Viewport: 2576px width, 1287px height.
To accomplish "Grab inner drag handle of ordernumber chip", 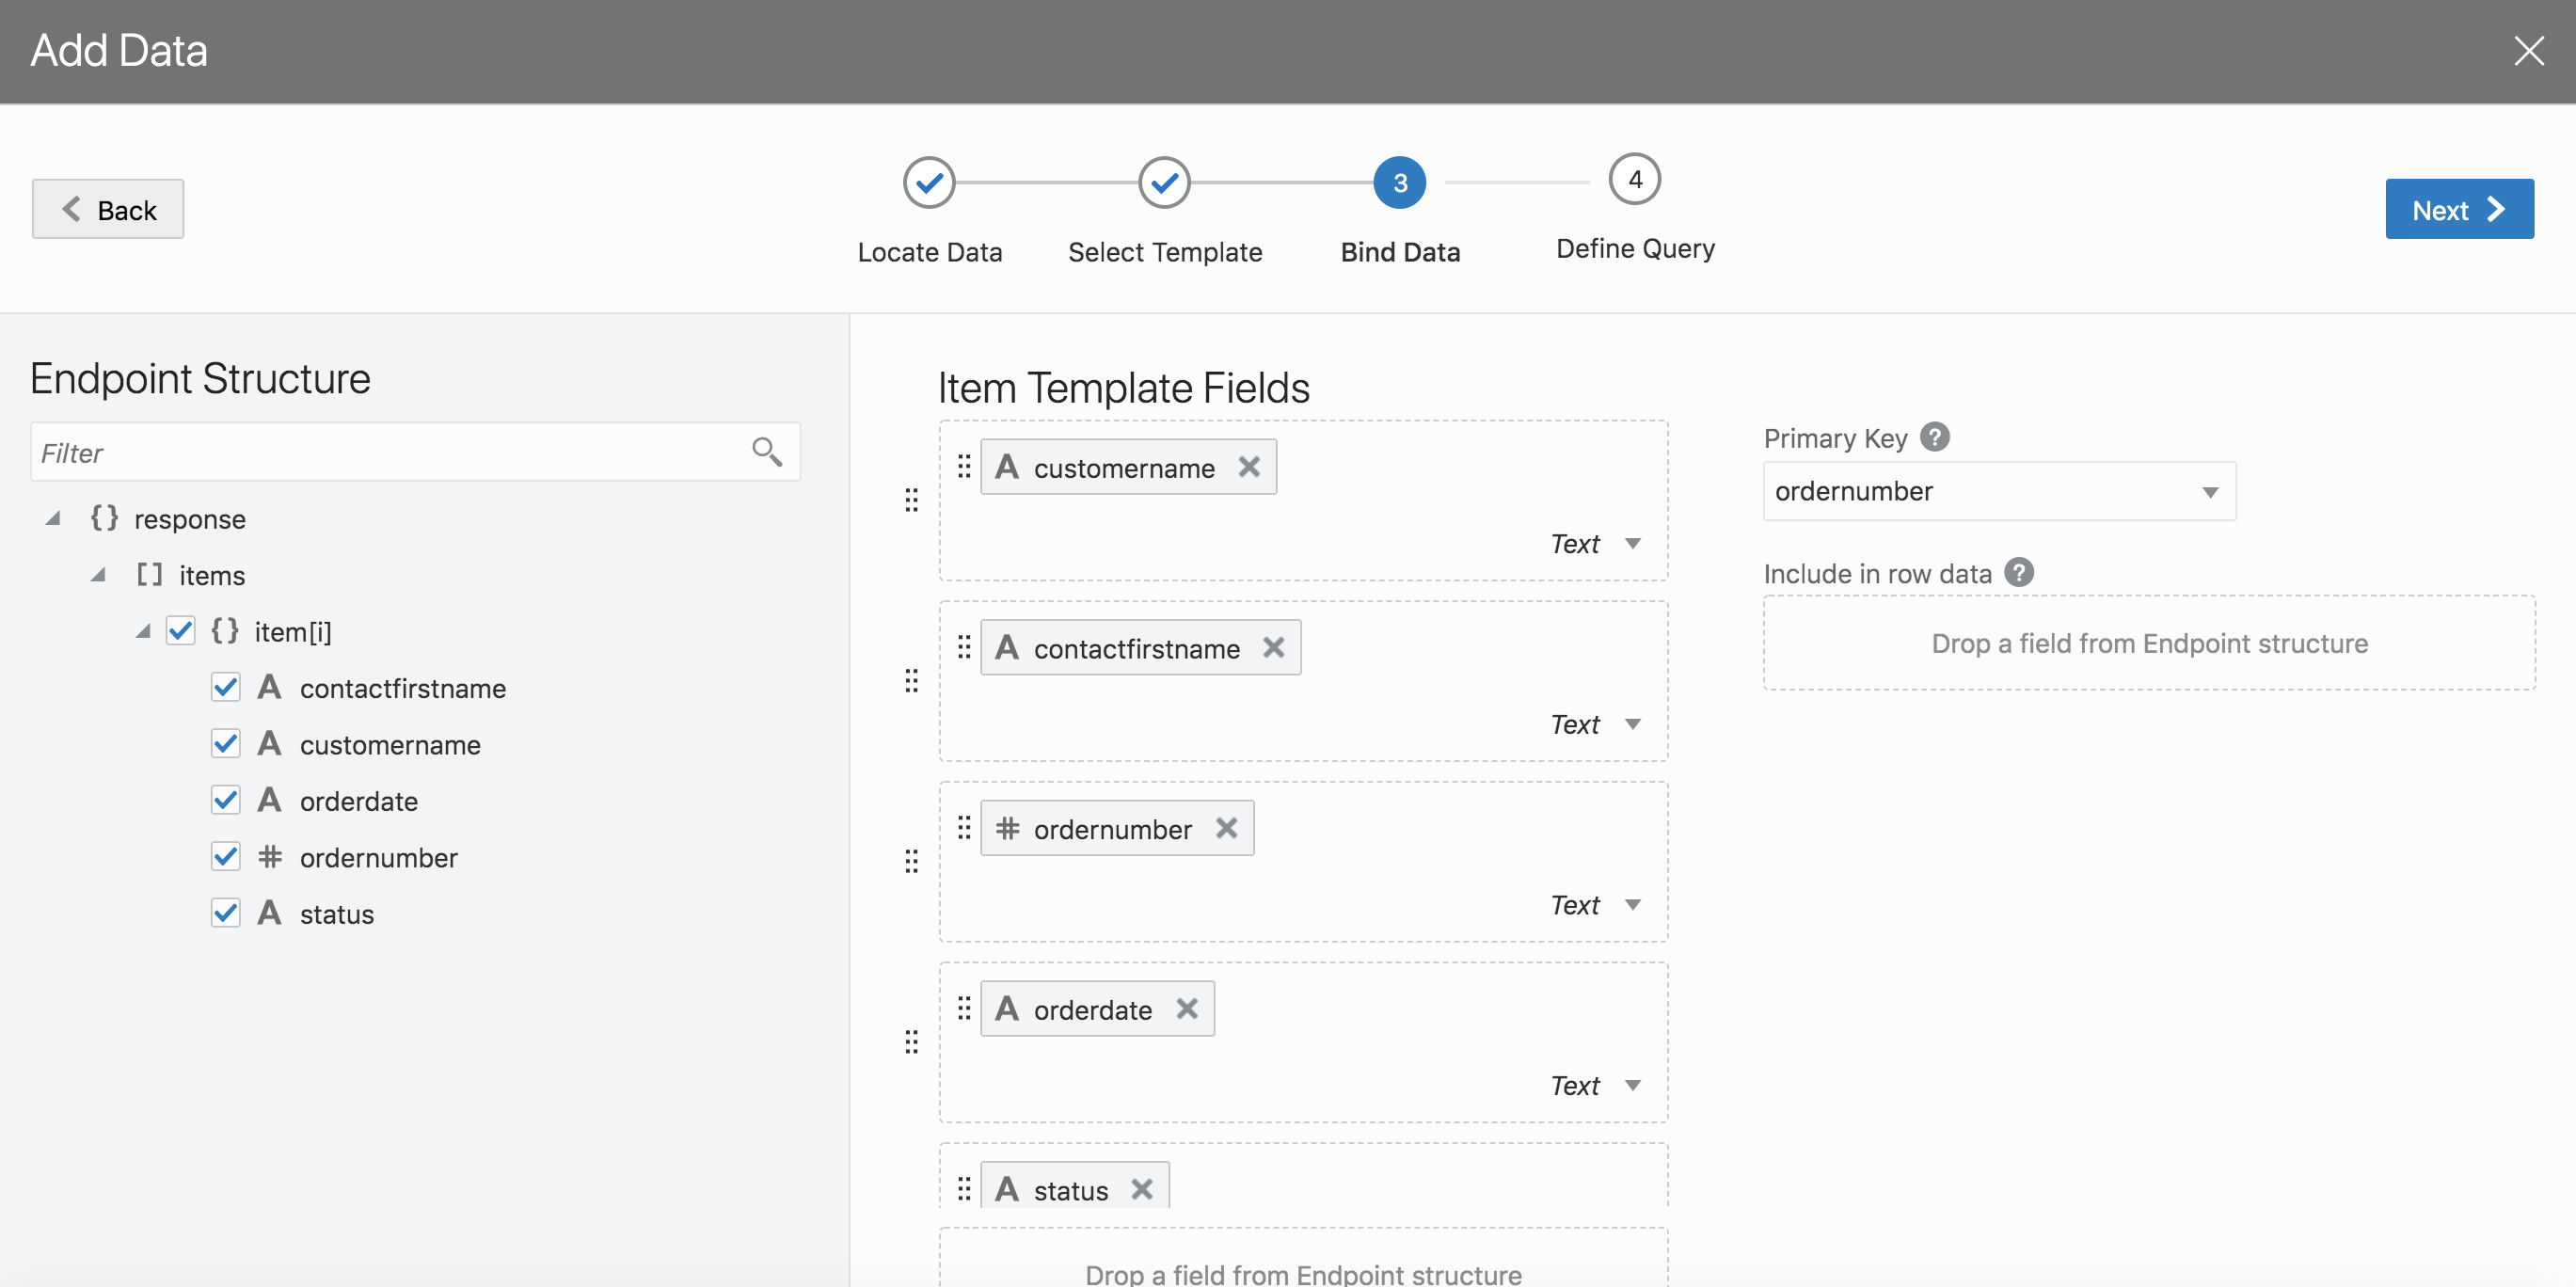I will [x=964, y=828].
